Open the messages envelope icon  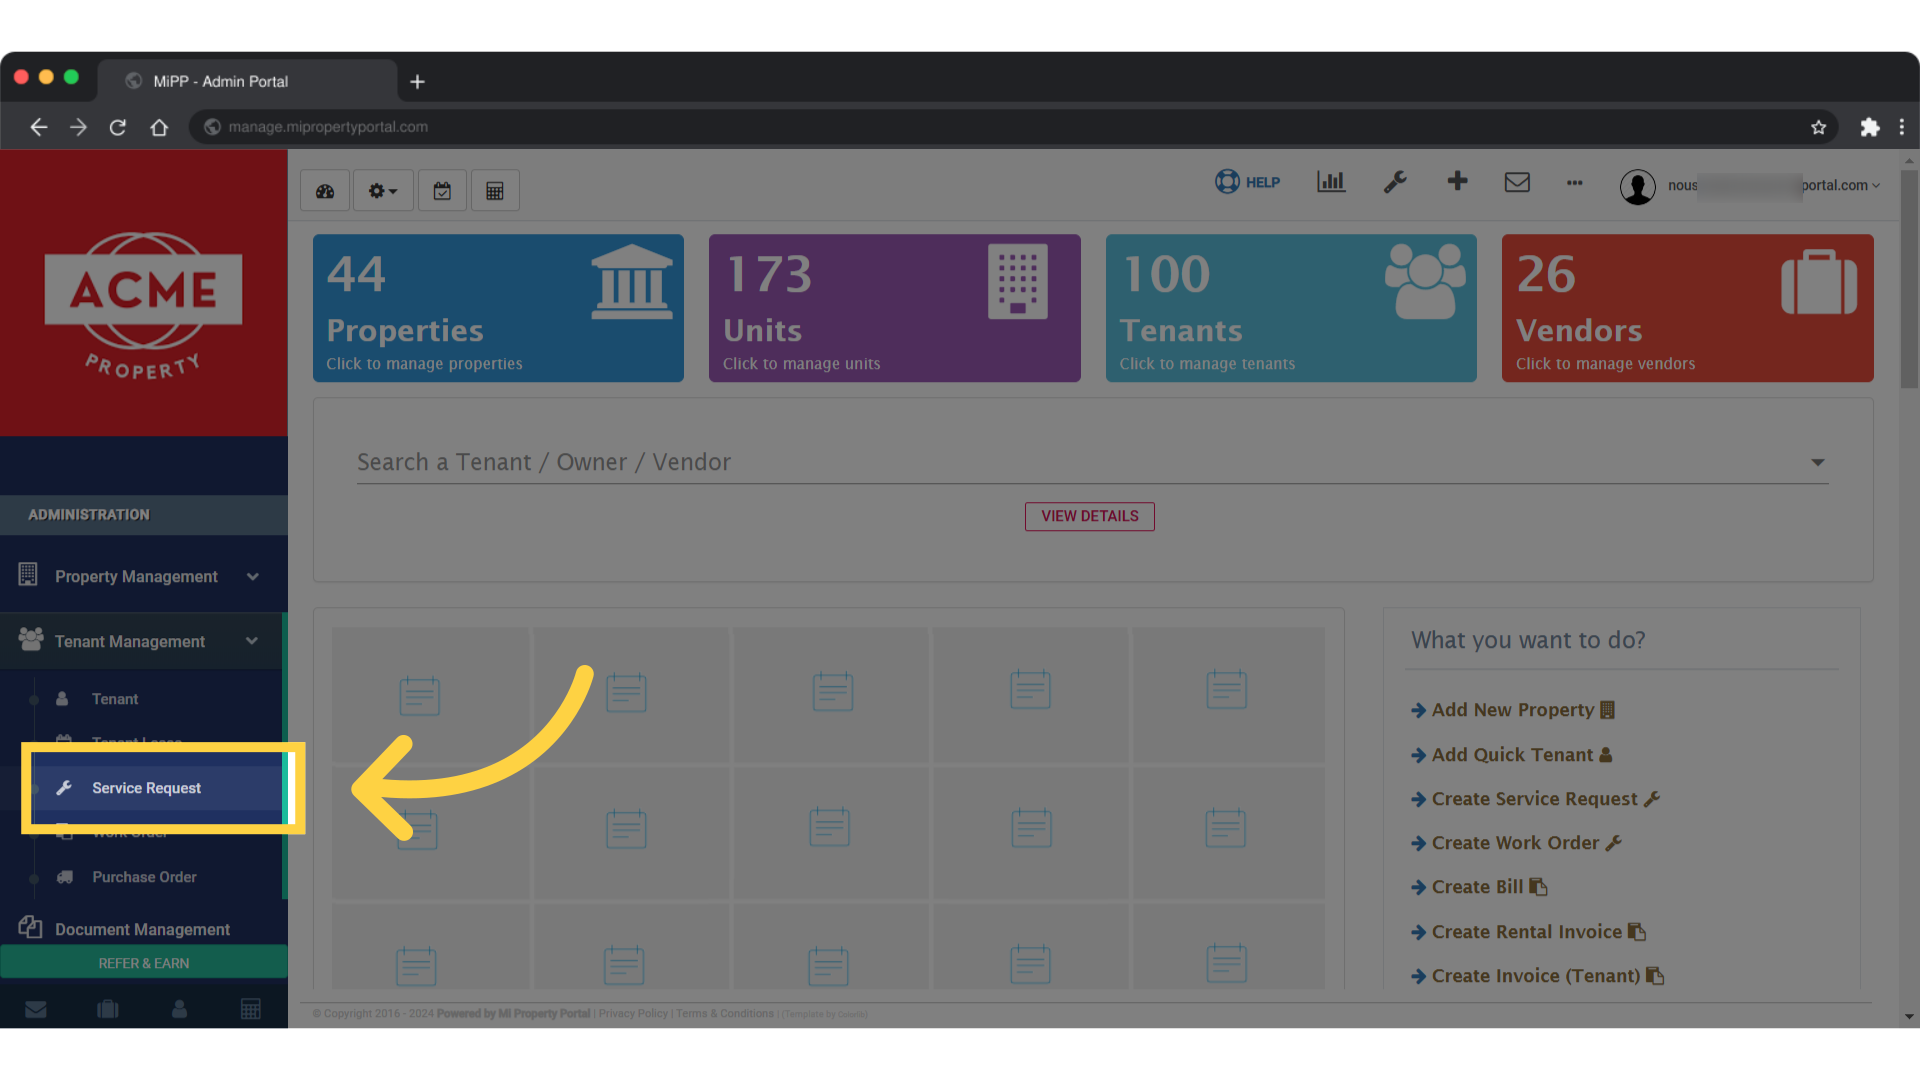click(1517, 182)
